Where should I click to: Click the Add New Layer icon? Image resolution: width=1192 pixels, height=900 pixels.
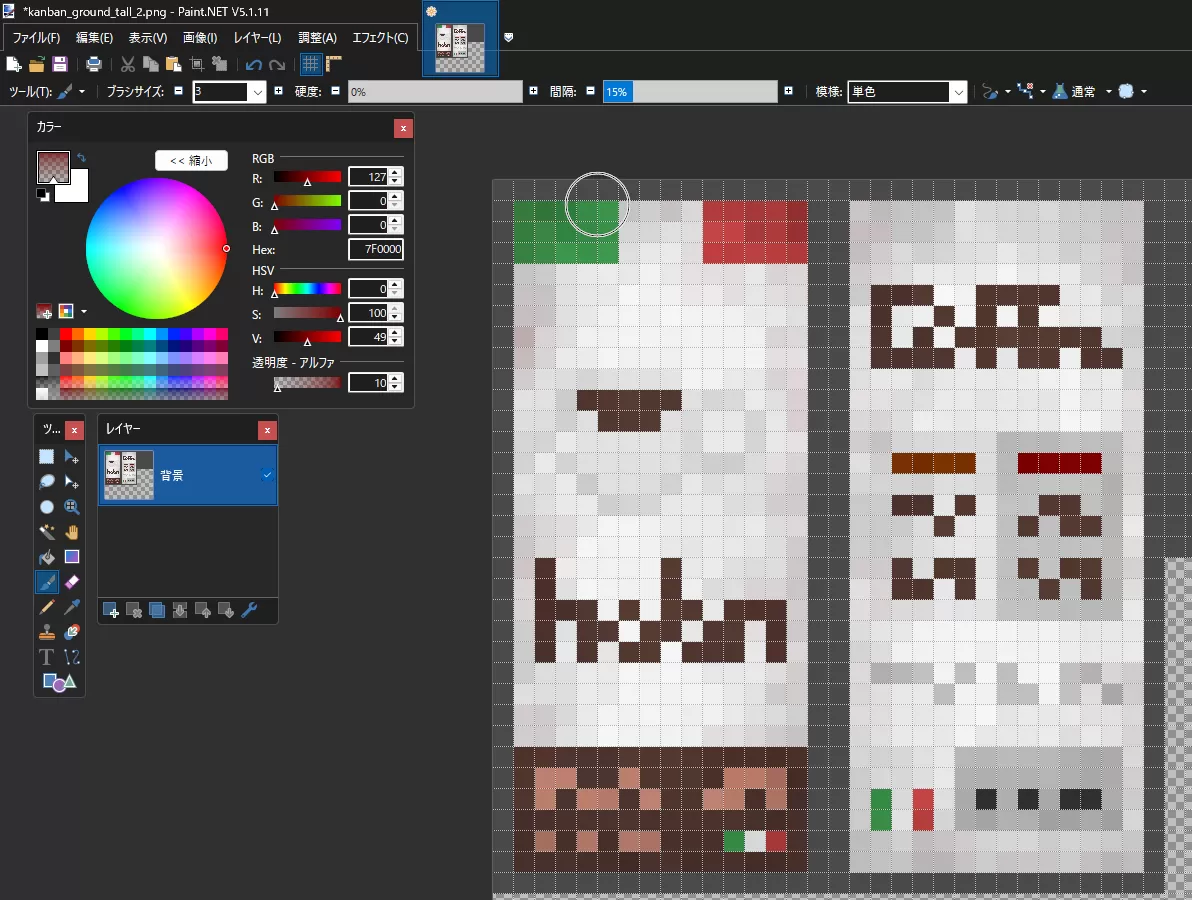coord(111,610)
